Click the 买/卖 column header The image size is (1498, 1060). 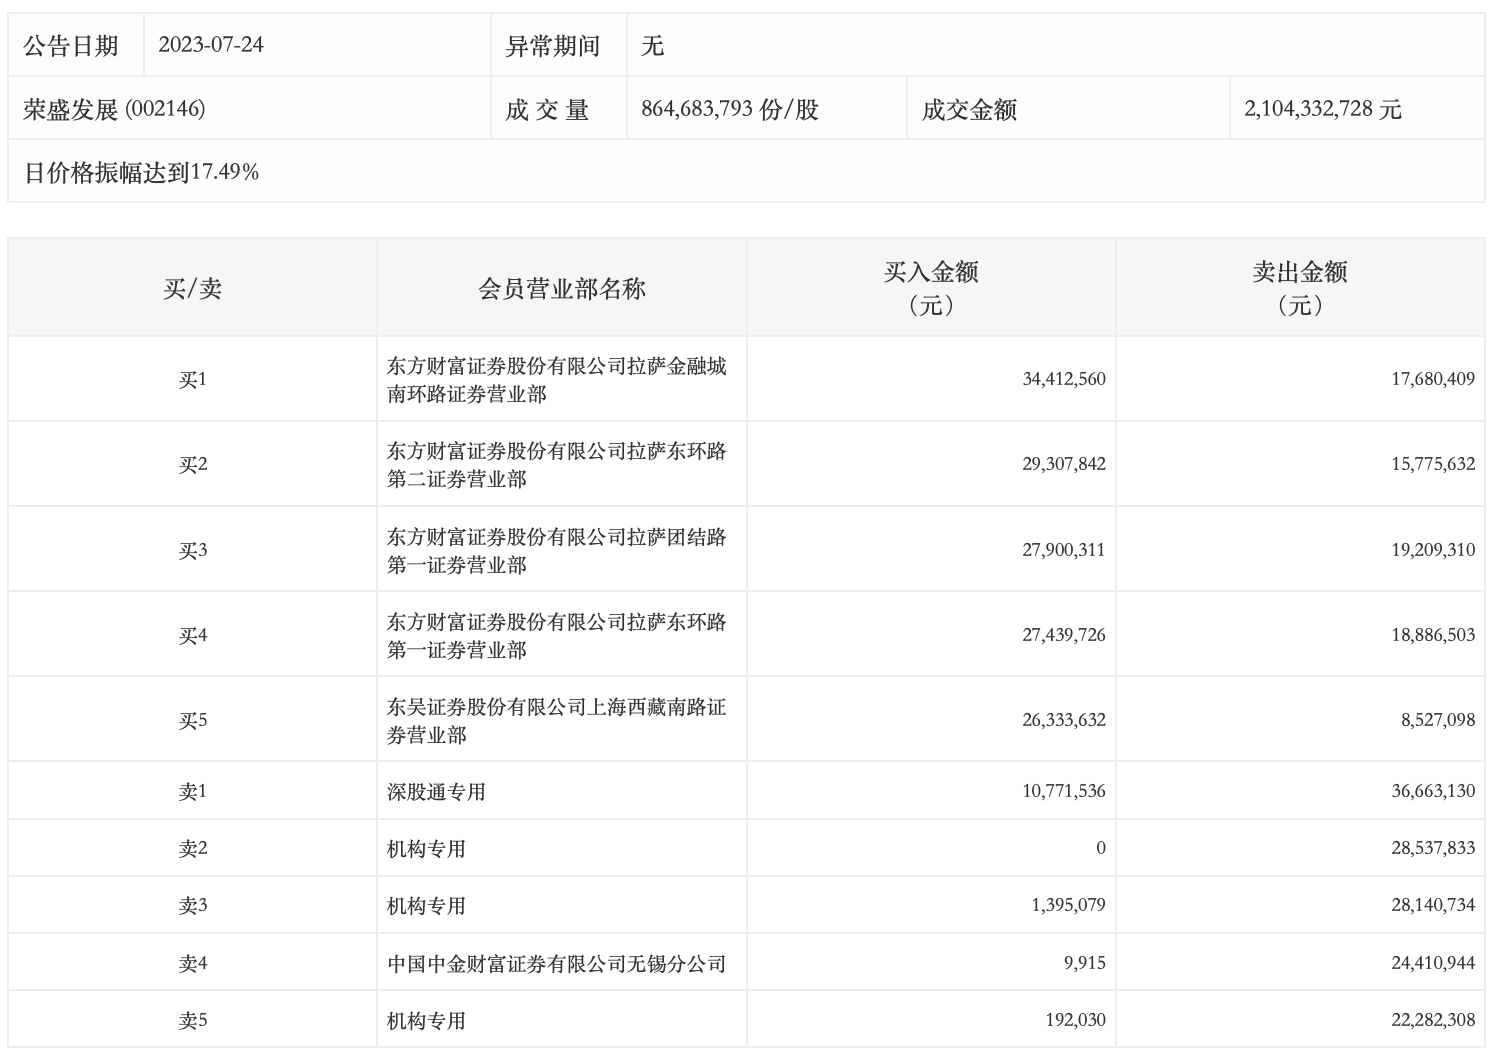pyautogui.click(x=192, y=289)
